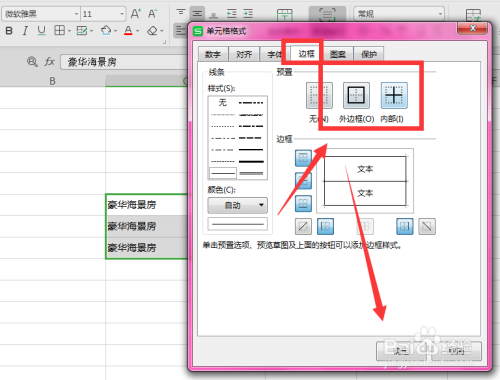Click the toolbar borders icon
500x380 pixels.
pos(59,30)
